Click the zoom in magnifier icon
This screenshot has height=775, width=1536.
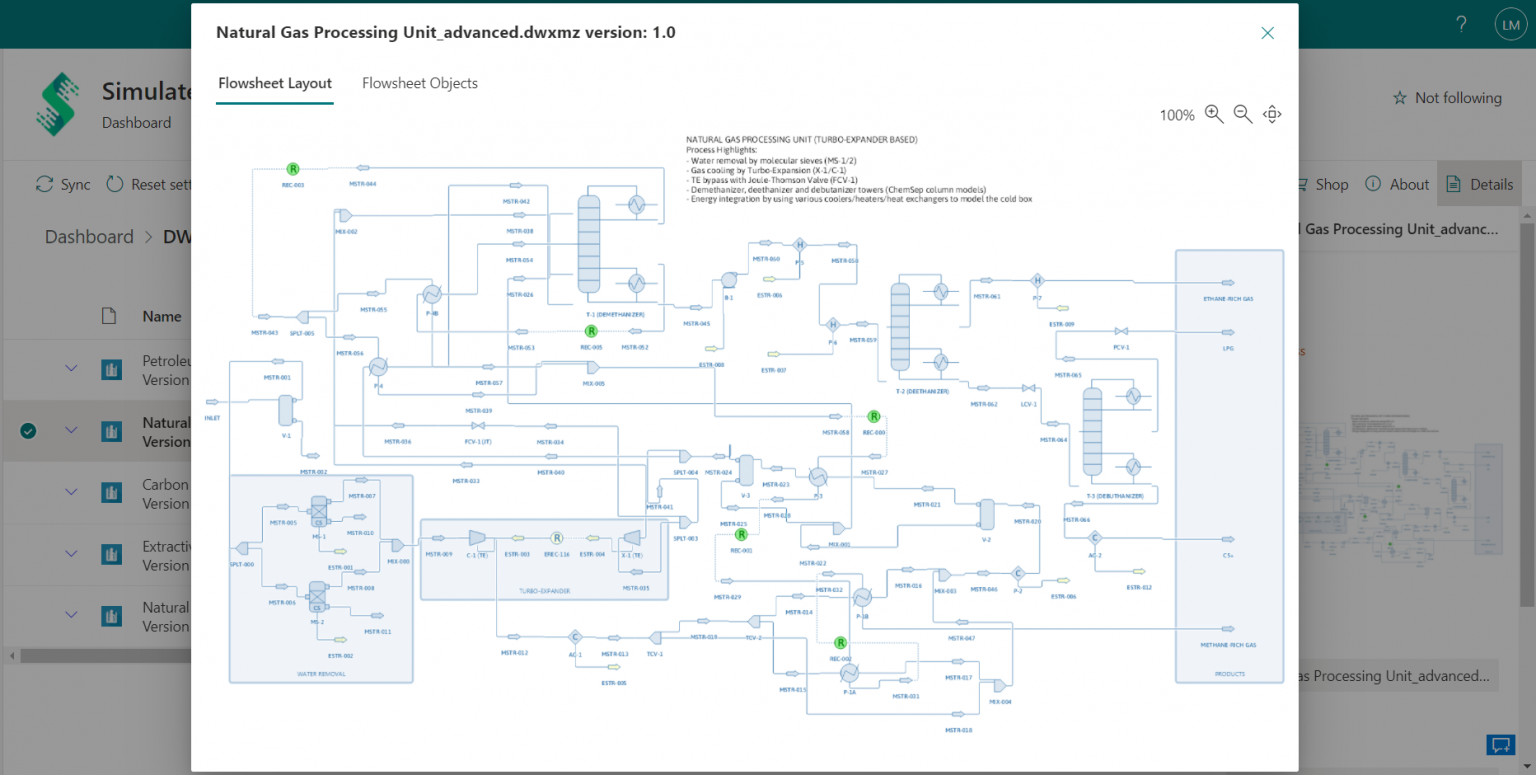[1214, 114]
